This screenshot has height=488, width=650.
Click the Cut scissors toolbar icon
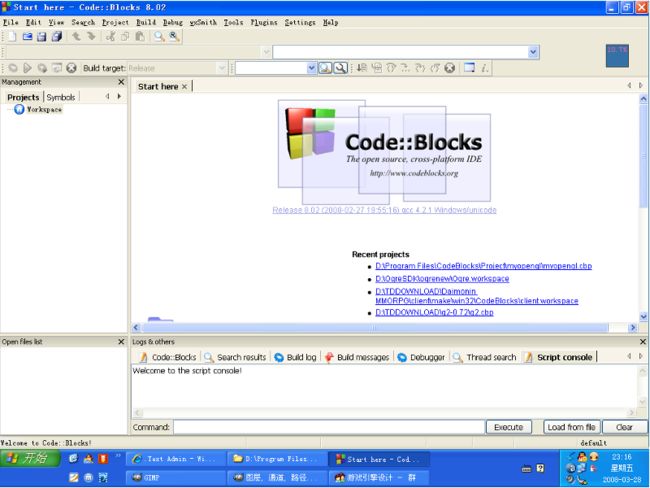click(110, 36)
